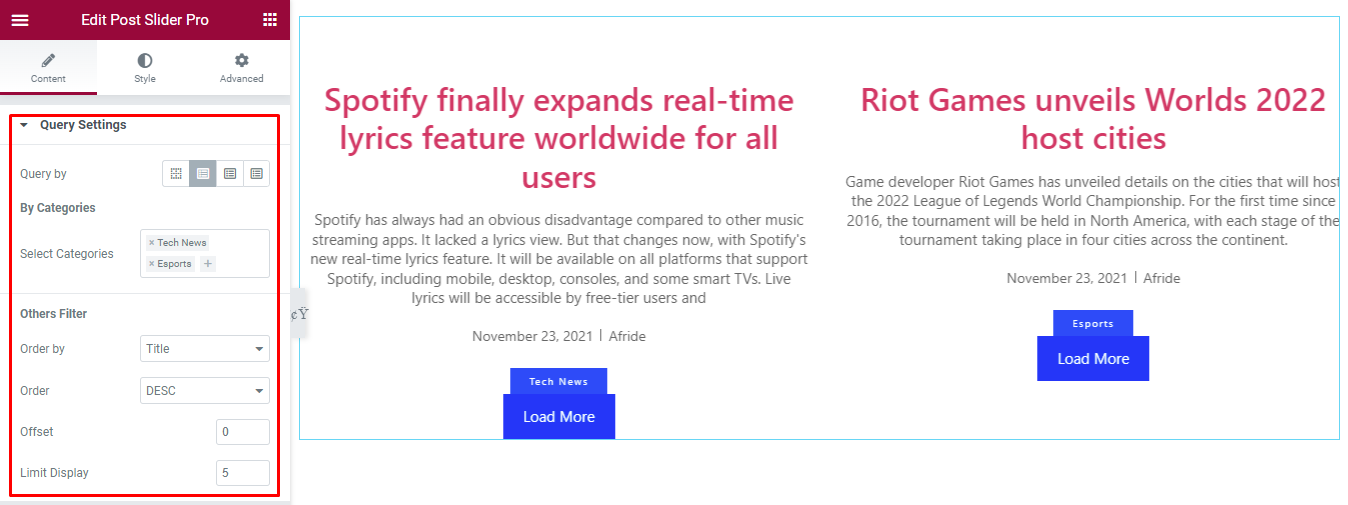Remove the Tech News category tag

click(x=151, y=243)
